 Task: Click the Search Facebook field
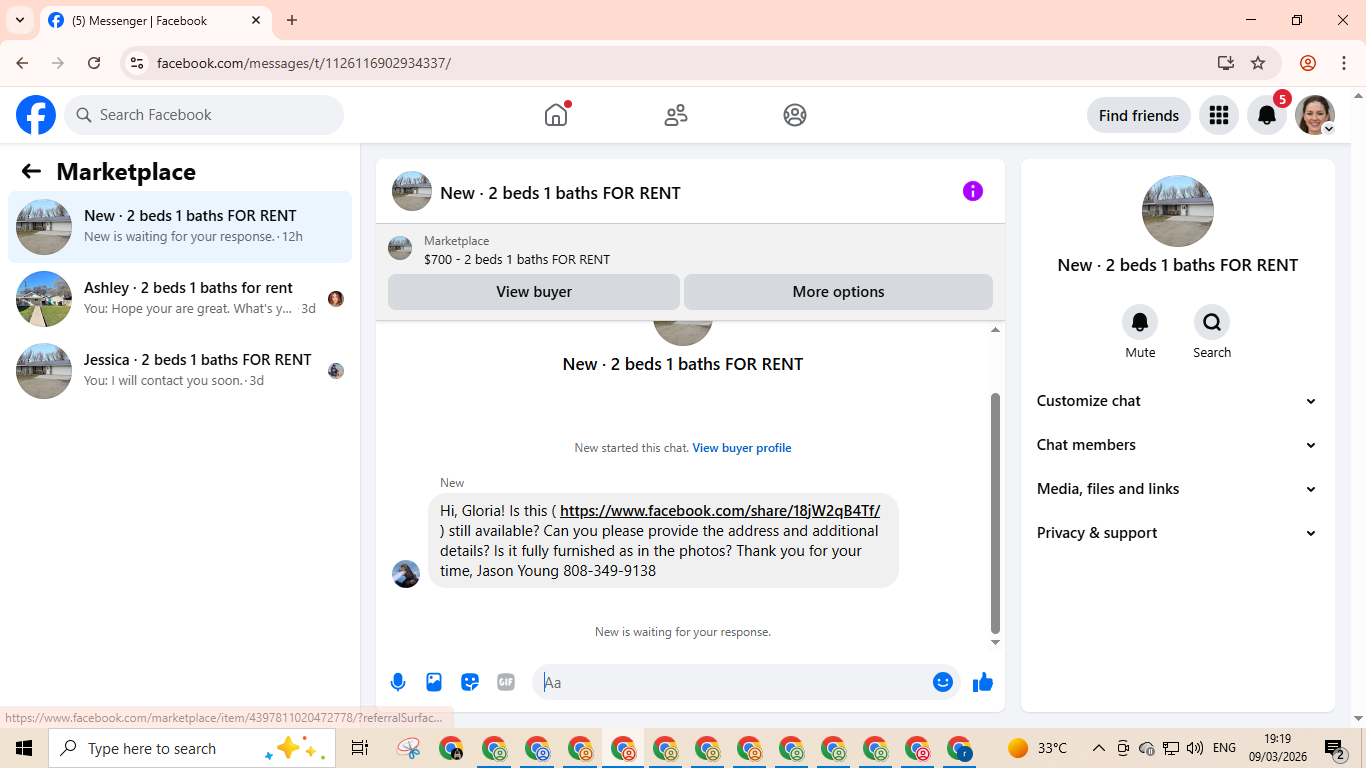tap(204, 115)
